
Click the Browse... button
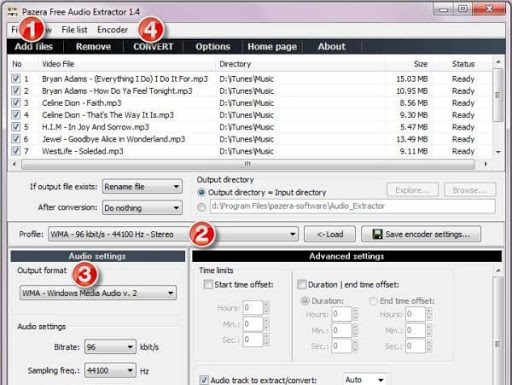coord(470,190)
